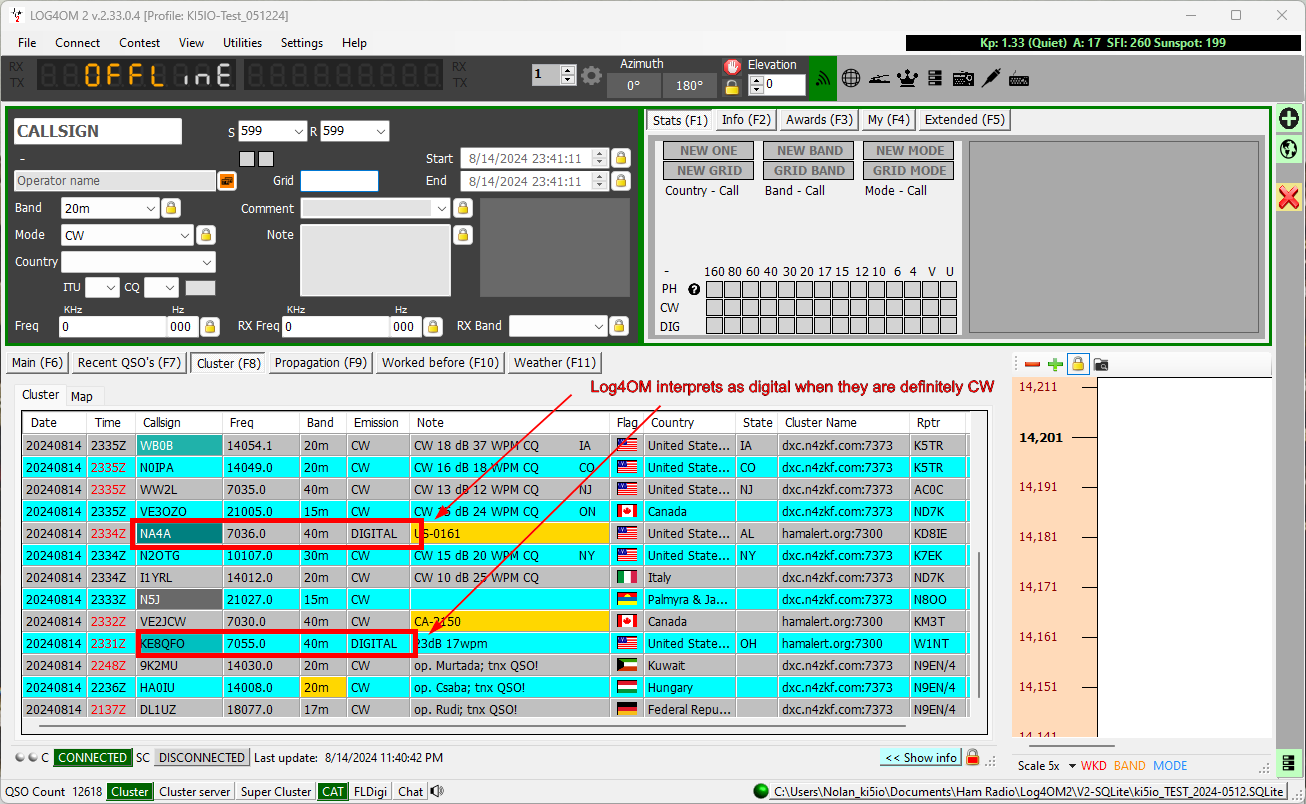Toggle the End time lock

(x=621, y=181)
